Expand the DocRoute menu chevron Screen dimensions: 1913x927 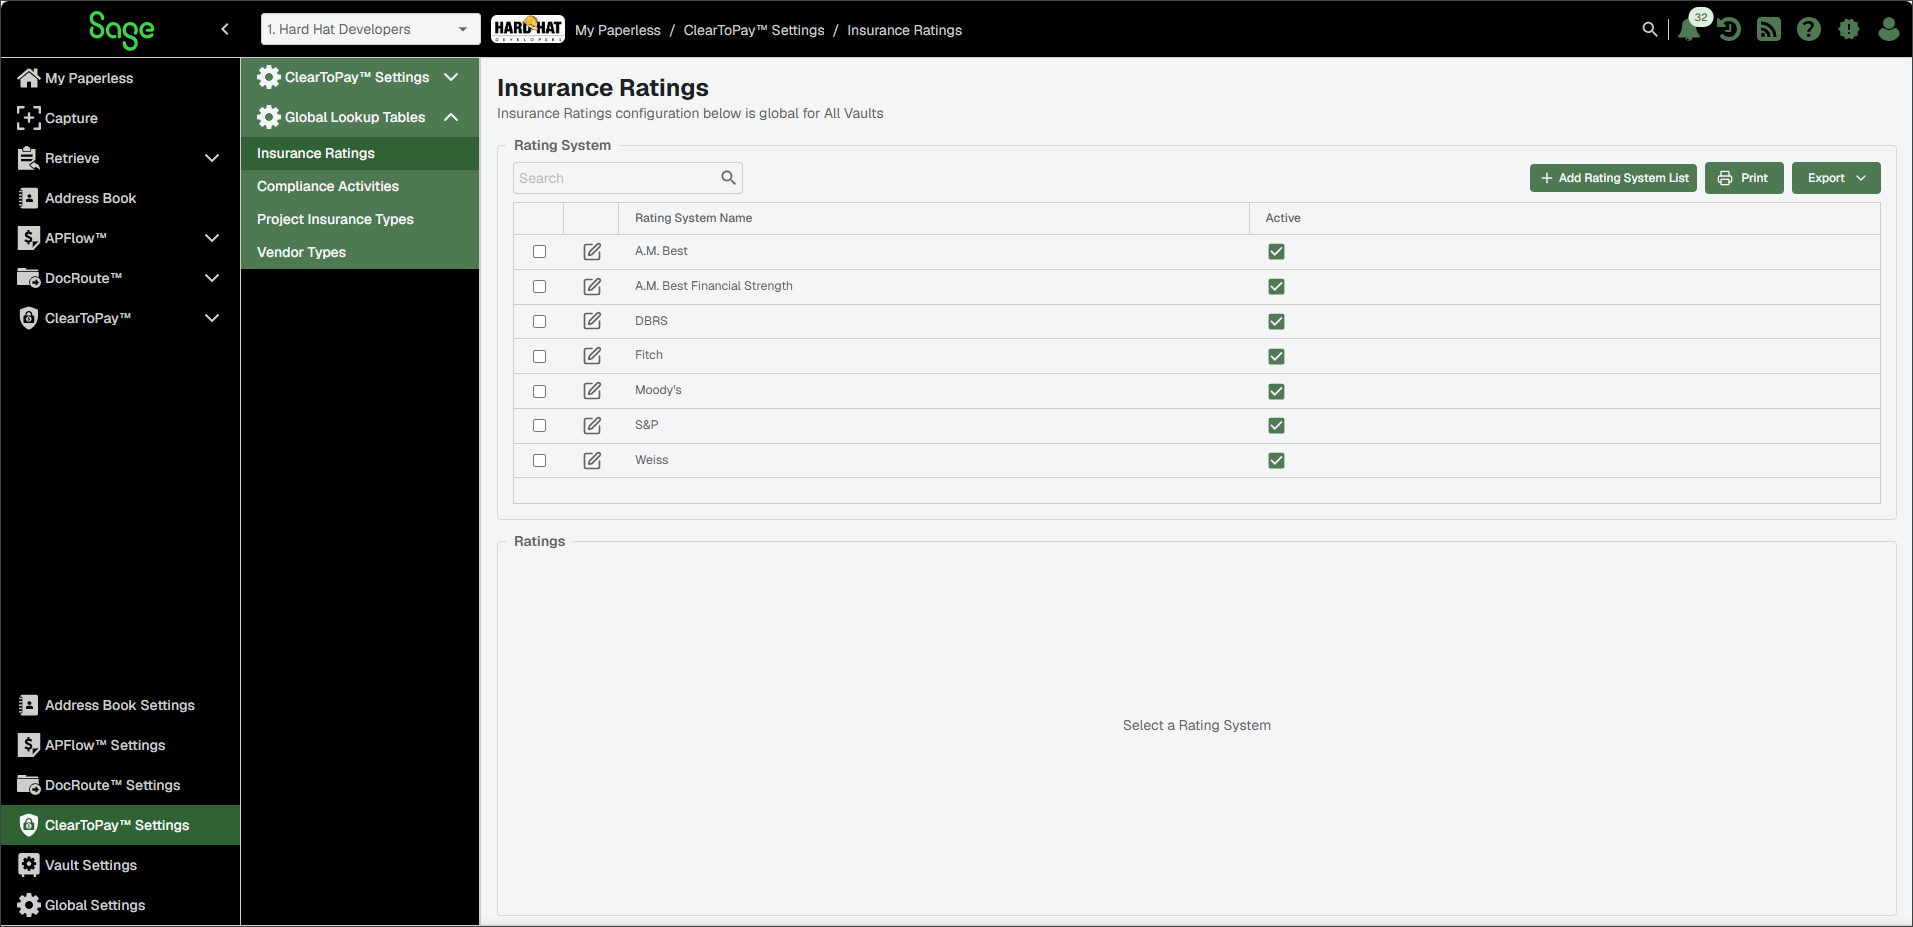point(212,278)
